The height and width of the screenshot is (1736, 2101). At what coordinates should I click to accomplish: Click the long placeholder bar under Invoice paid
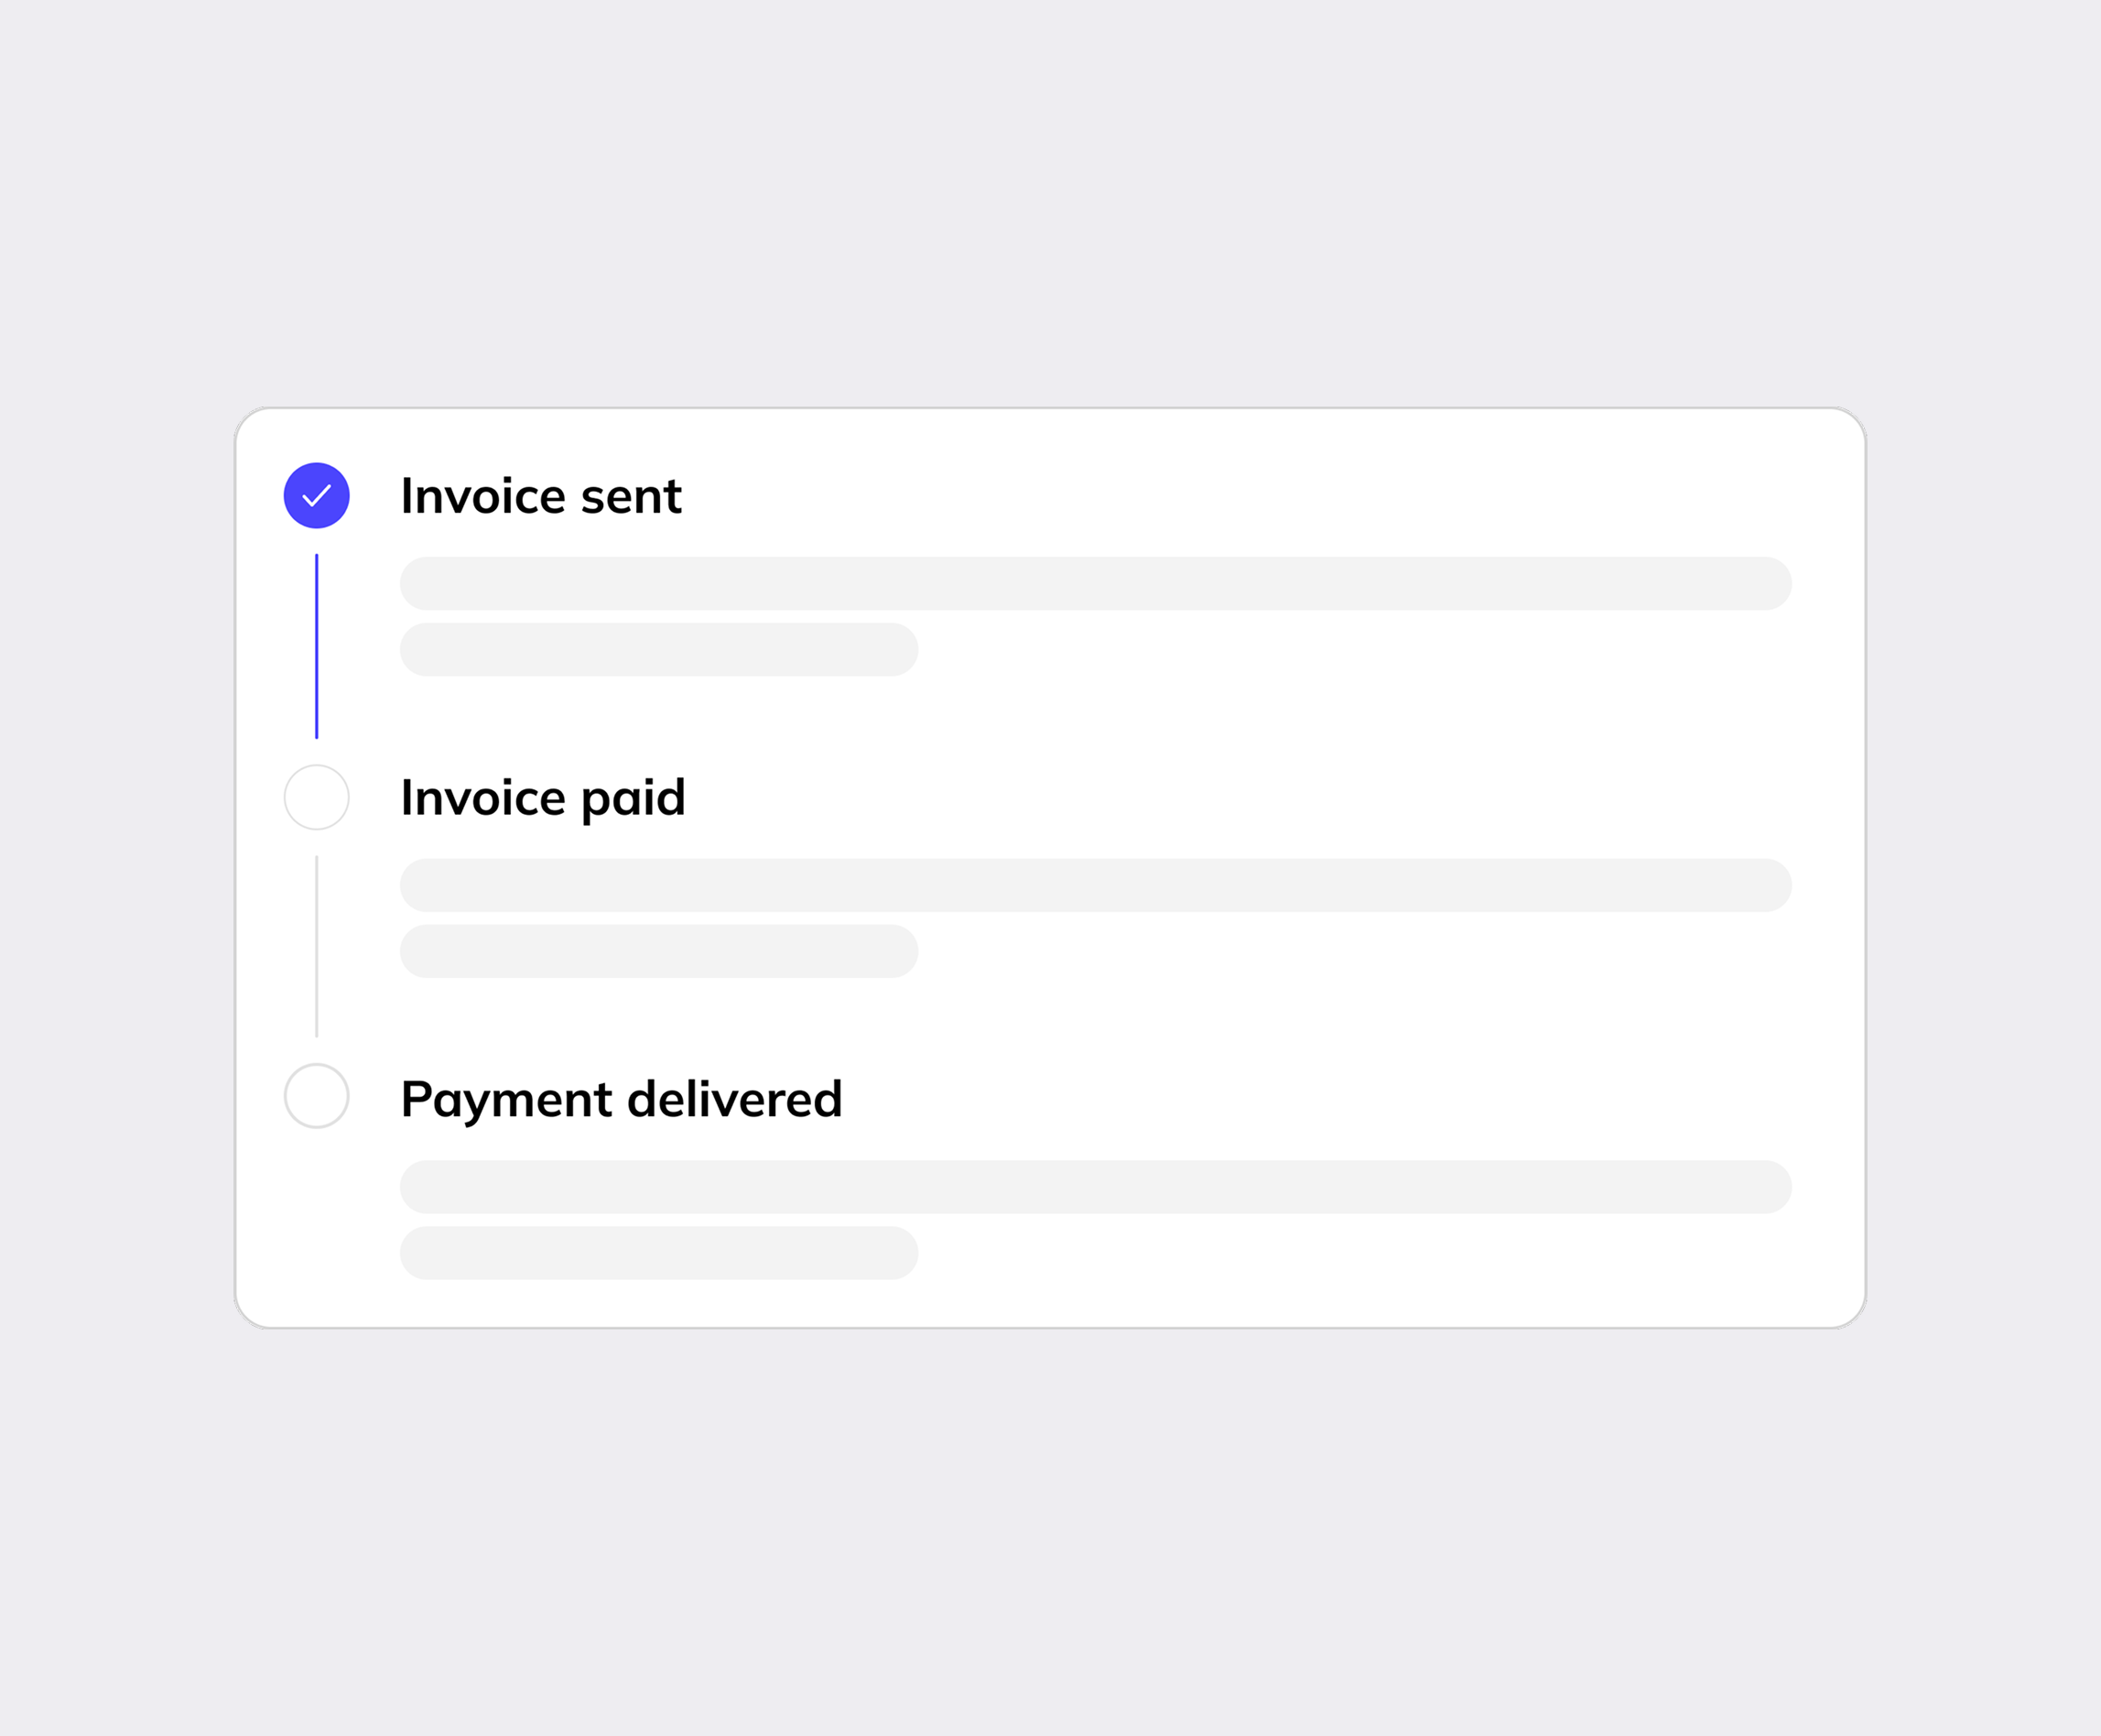click(1095, 885)
